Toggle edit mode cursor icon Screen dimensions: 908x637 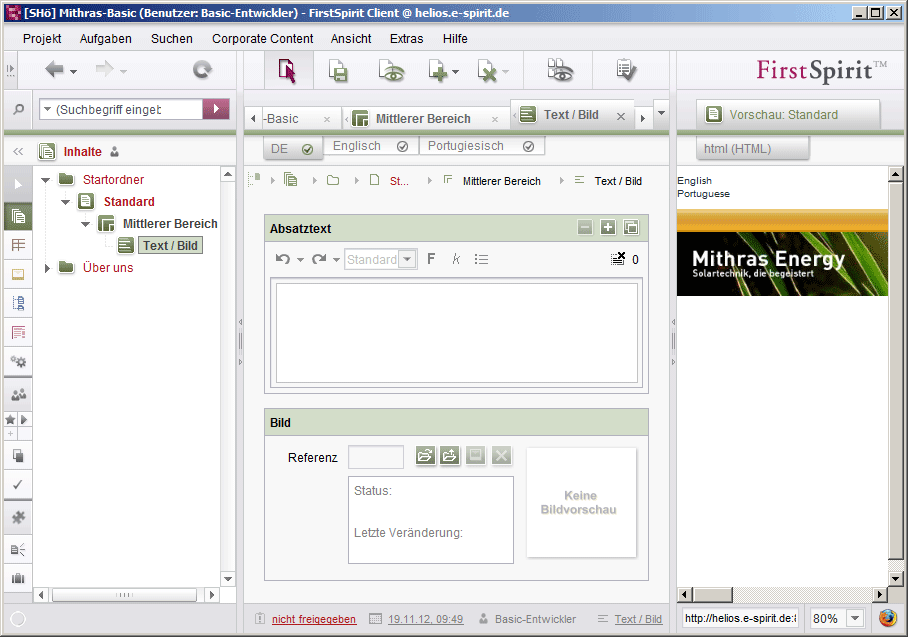point(287,71)
